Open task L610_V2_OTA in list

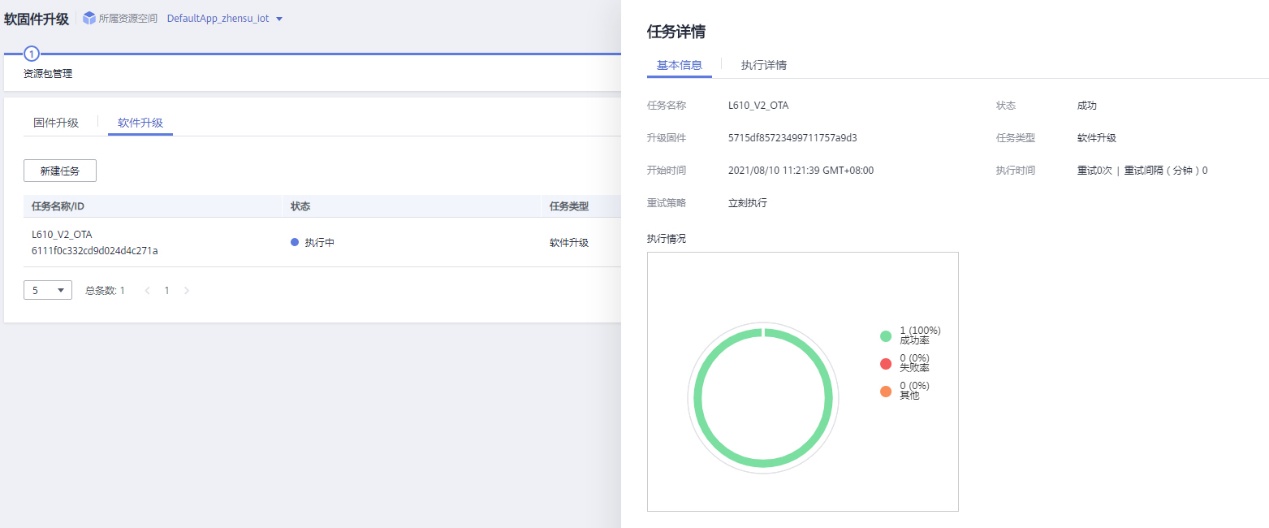62,234
